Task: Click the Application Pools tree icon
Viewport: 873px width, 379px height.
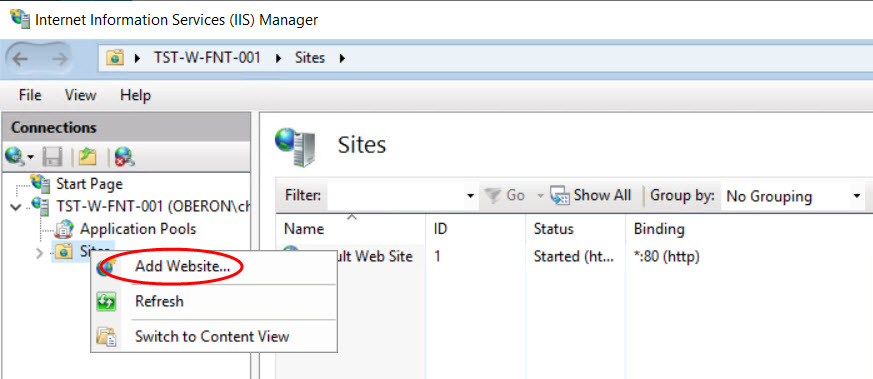Action: coord(65,229)
